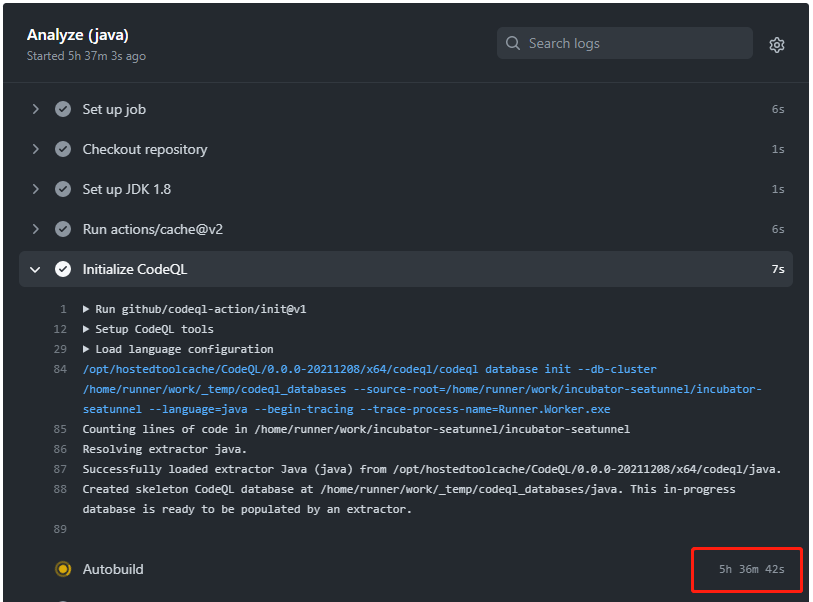Expand the Checkout repository step
Viewport: 813px width, 602px height.
pos(35,149)
